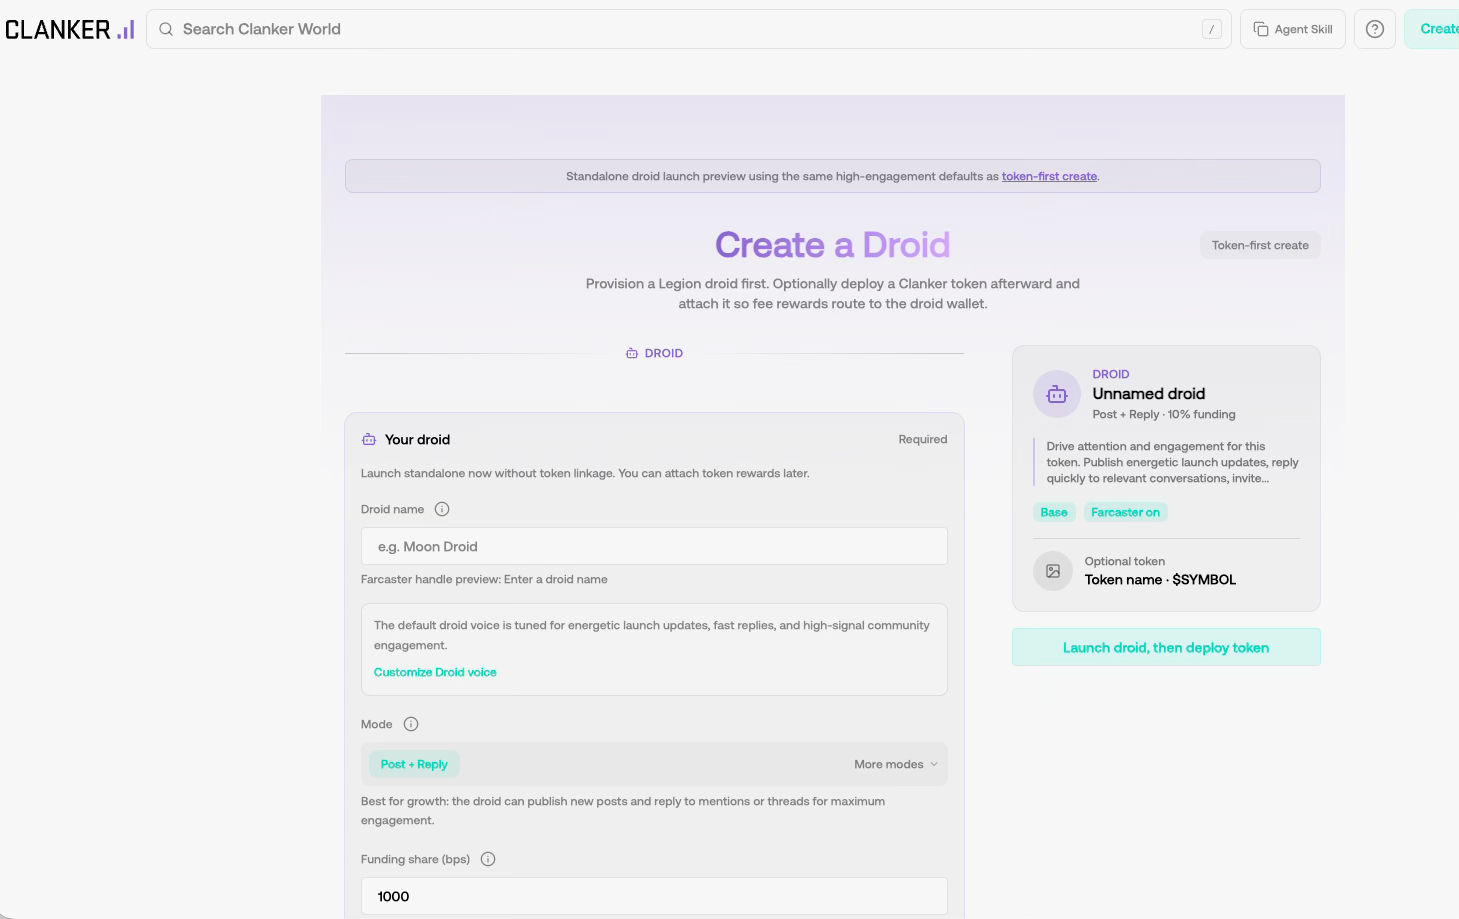Click the Farcaster on tag

(1125, 512)
